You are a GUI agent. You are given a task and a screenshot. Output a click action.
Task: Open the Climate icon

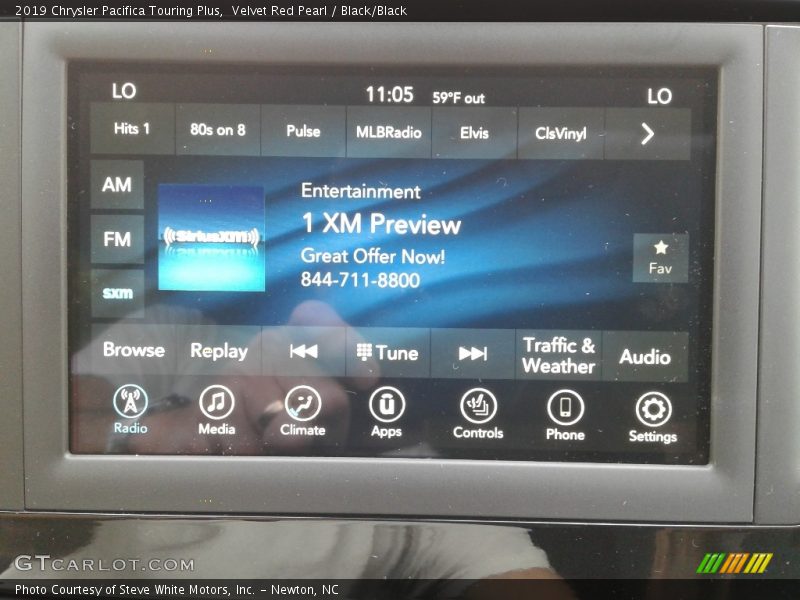click(x=303, y=411)
